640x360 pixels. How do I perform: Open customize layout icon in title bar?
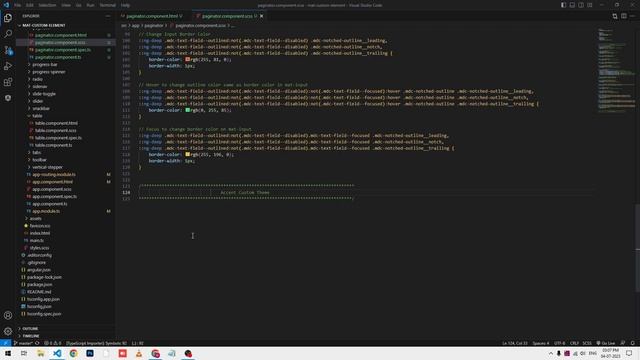[590, 5]
